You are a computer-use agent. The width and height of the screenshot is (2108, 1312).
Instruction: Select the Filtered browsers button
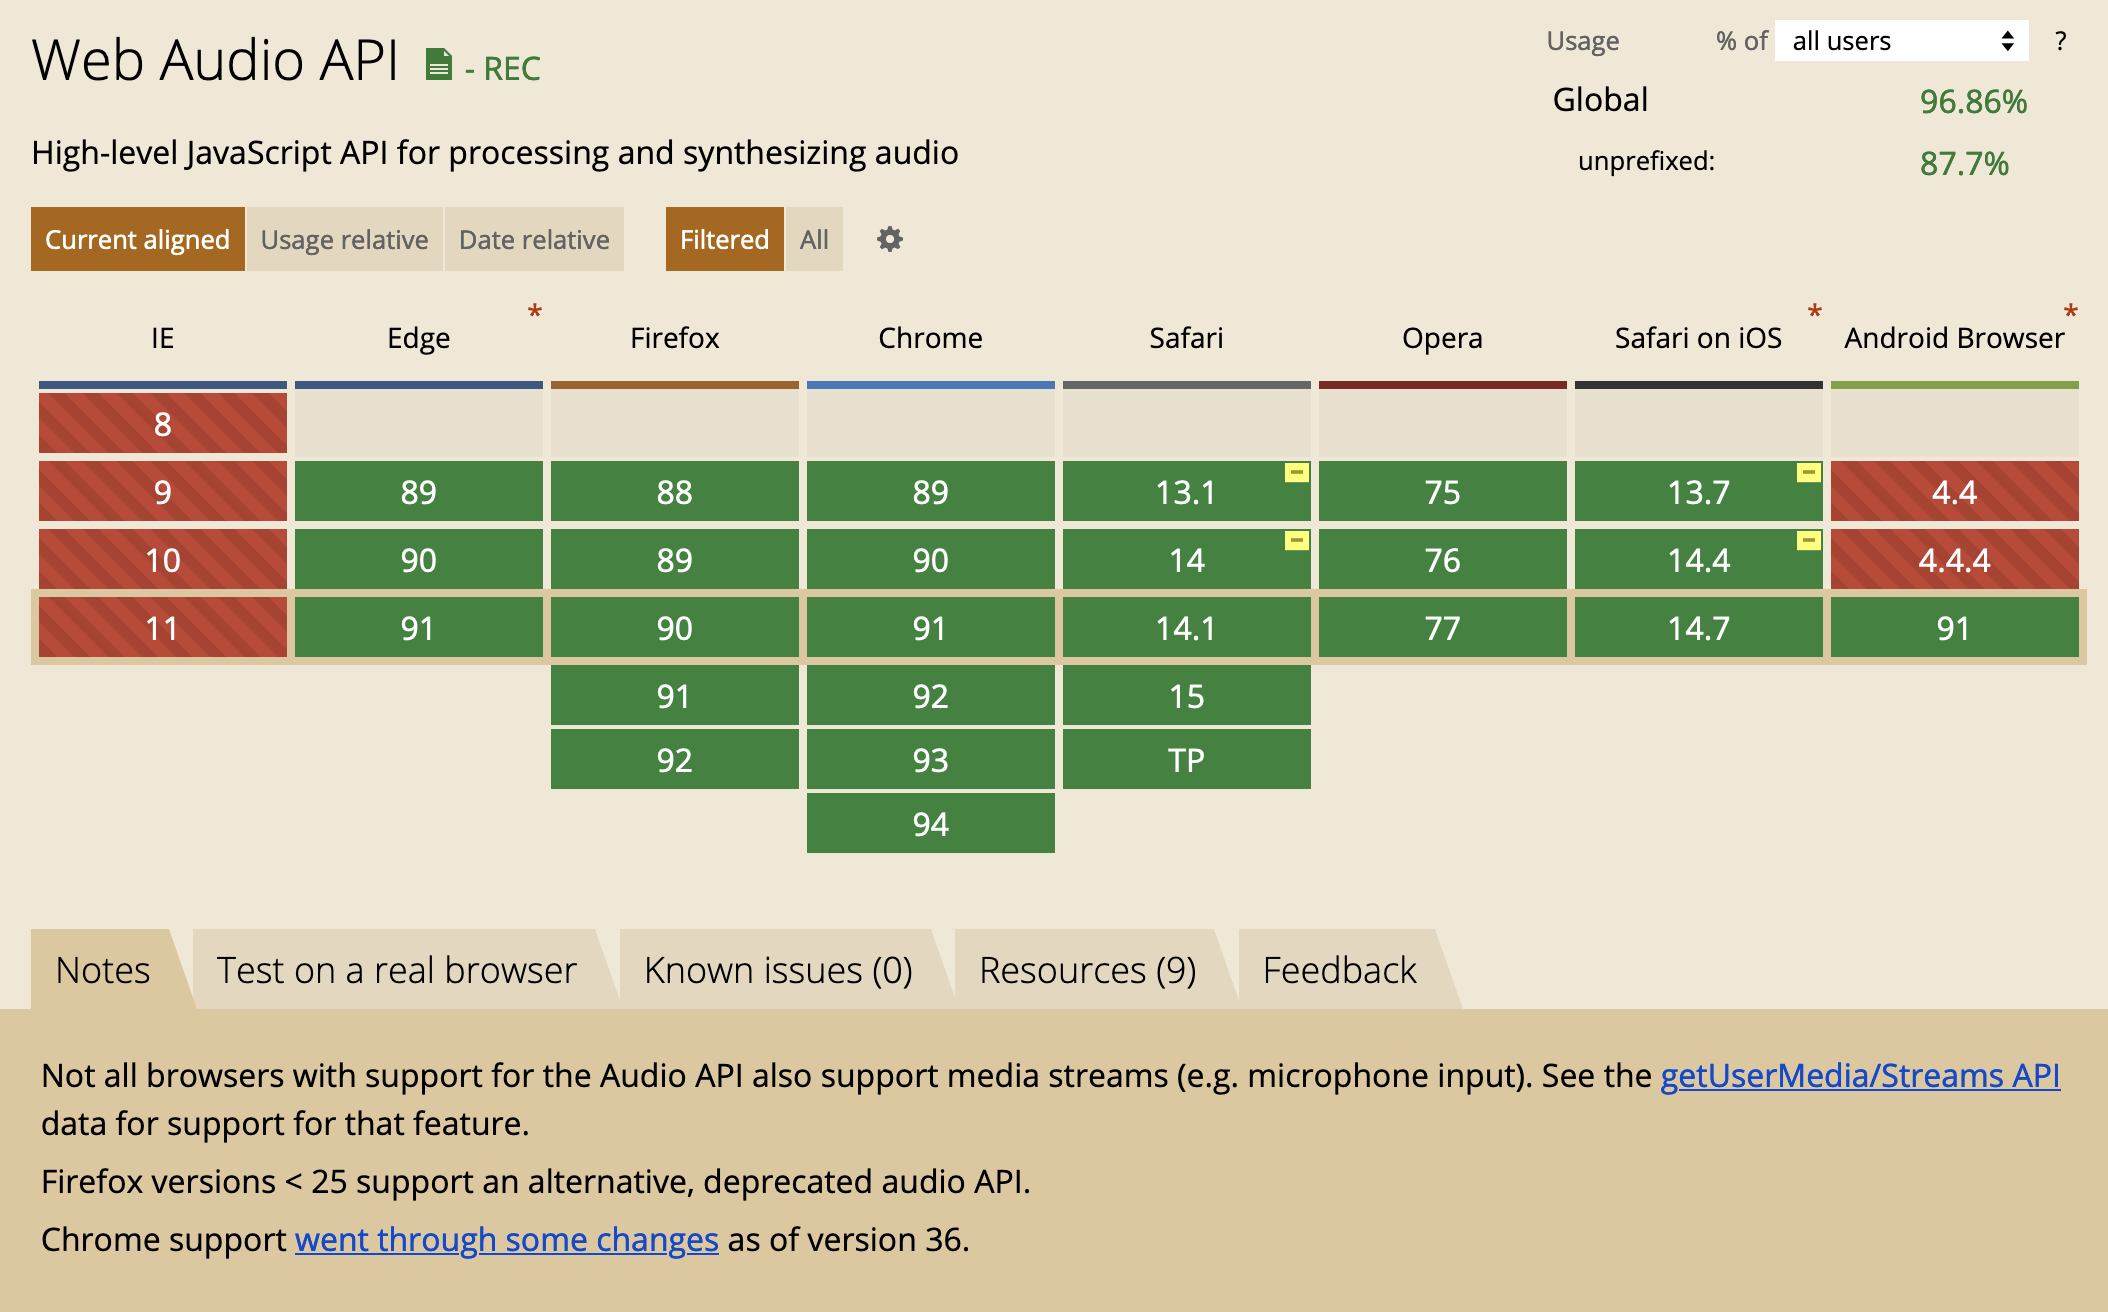(x=724, y=240)
